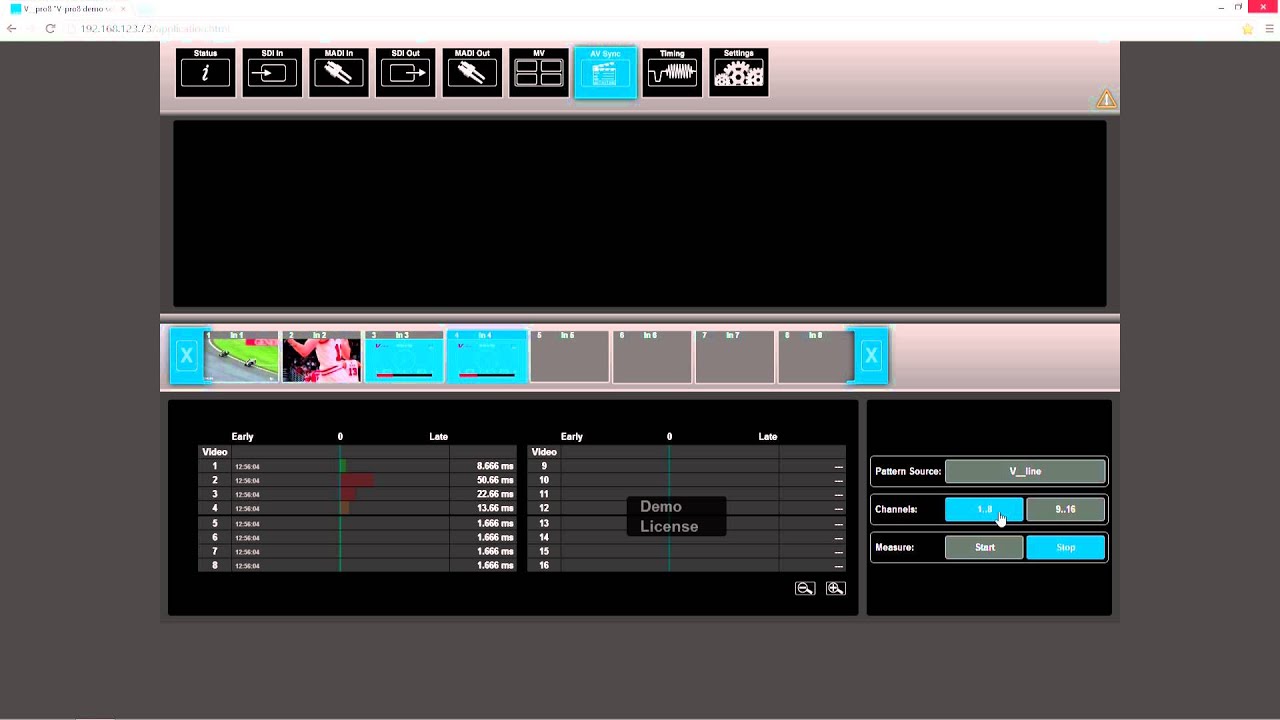This screenshot has width=1280, height=720.
Task: Open the SDI In page
Action: [272, 72]
